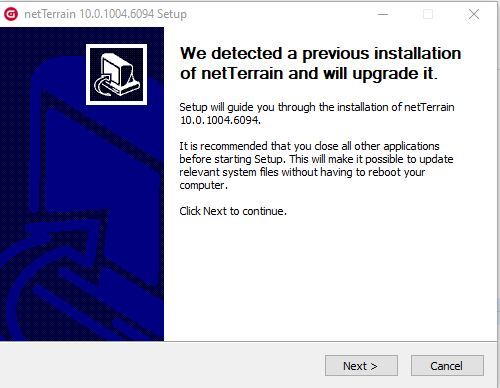Close the Setup window with X
Screen dimensions: 500x388
click(474, 14)
